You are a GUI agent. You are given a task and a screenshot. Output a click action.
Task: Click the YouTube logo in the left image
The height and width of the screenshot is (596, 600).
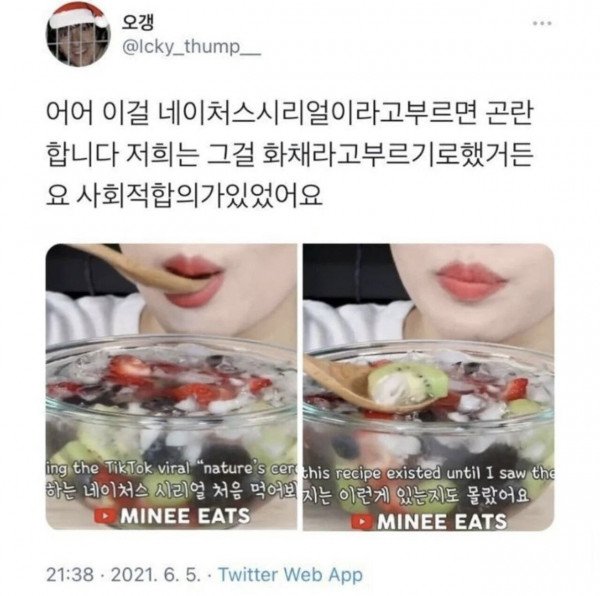coord(105,516)
